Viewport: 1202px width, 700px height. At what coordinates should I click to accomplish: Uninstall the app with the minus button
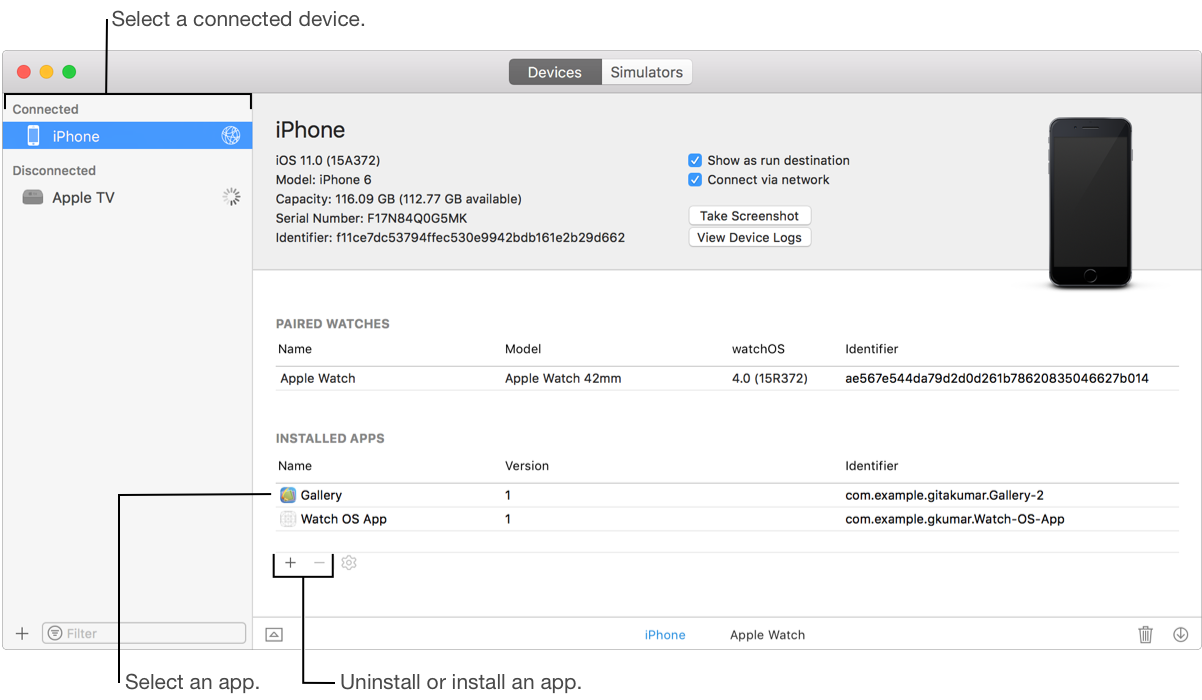(319, 563)
